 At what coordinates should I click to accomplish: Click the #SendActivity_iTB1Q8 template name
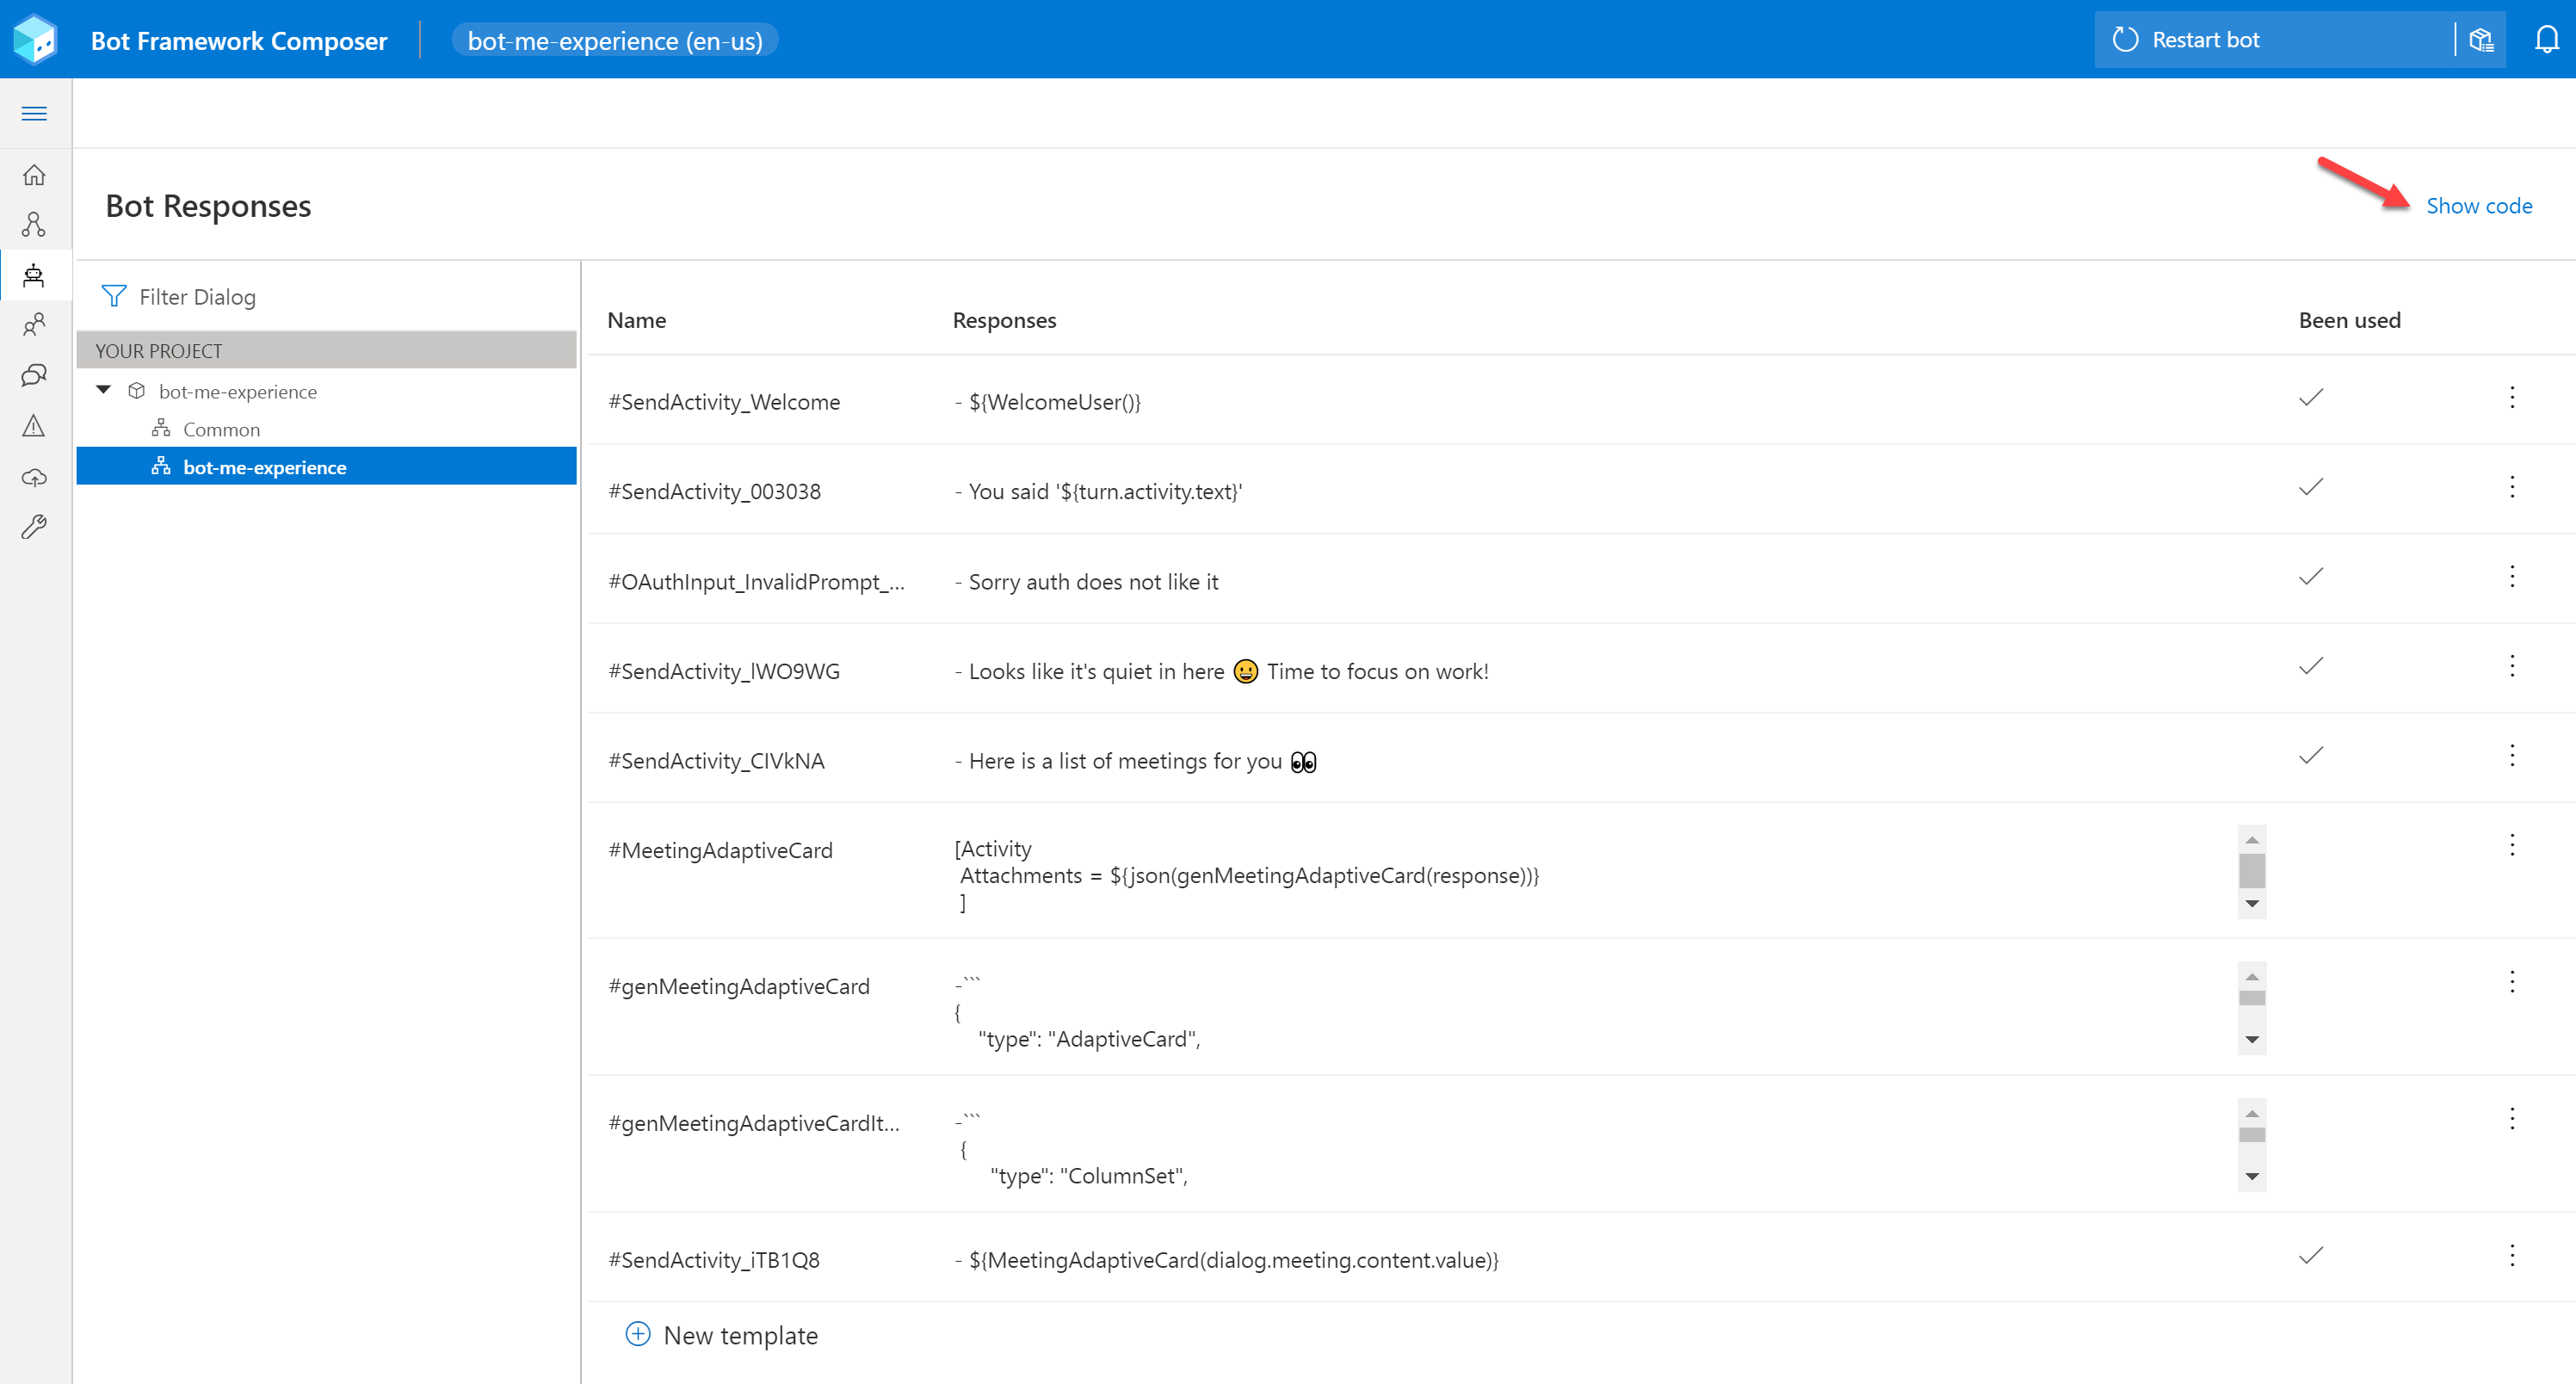pyautogui.click(x=714, y=1259)
